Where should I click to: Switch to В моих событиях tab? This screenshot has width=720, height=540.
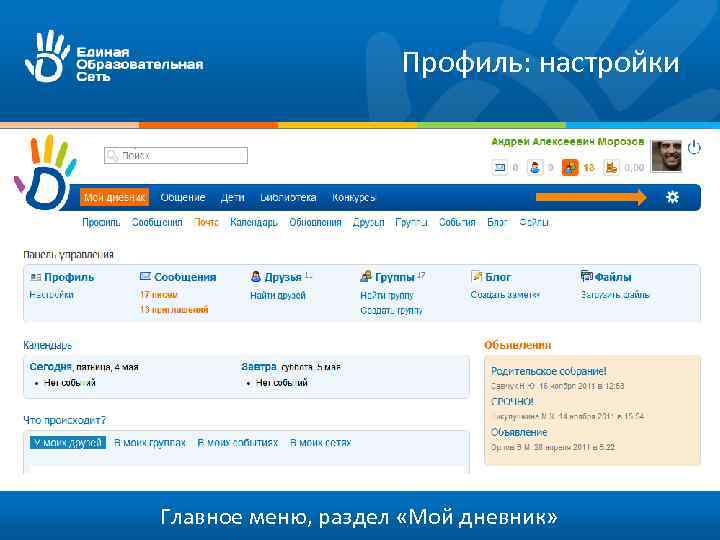coord(238,443)
